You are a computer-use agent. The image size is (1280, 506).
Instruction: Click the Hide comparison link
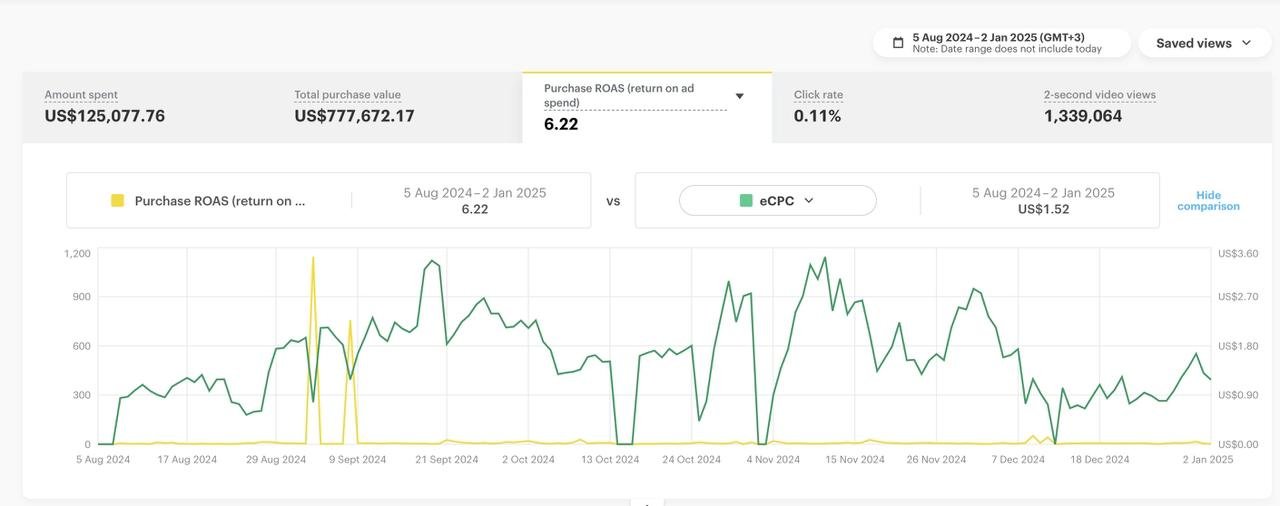pos(1208,201)
